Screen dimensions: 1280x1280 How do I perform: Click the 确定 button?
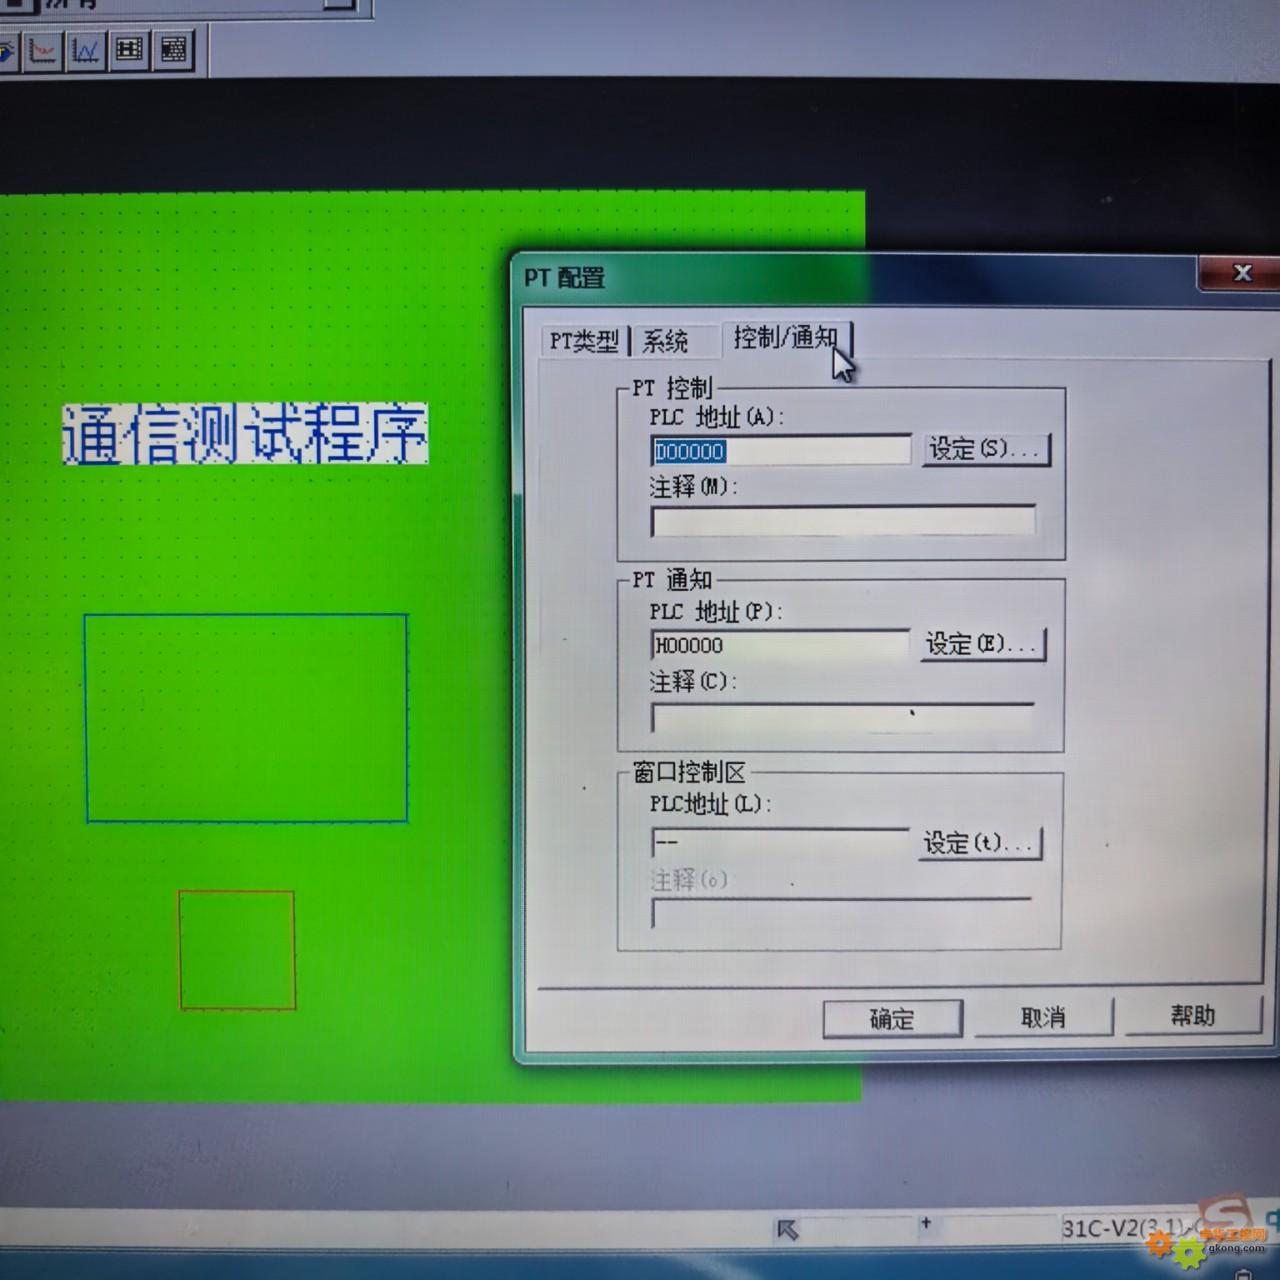click(892, 1019)
